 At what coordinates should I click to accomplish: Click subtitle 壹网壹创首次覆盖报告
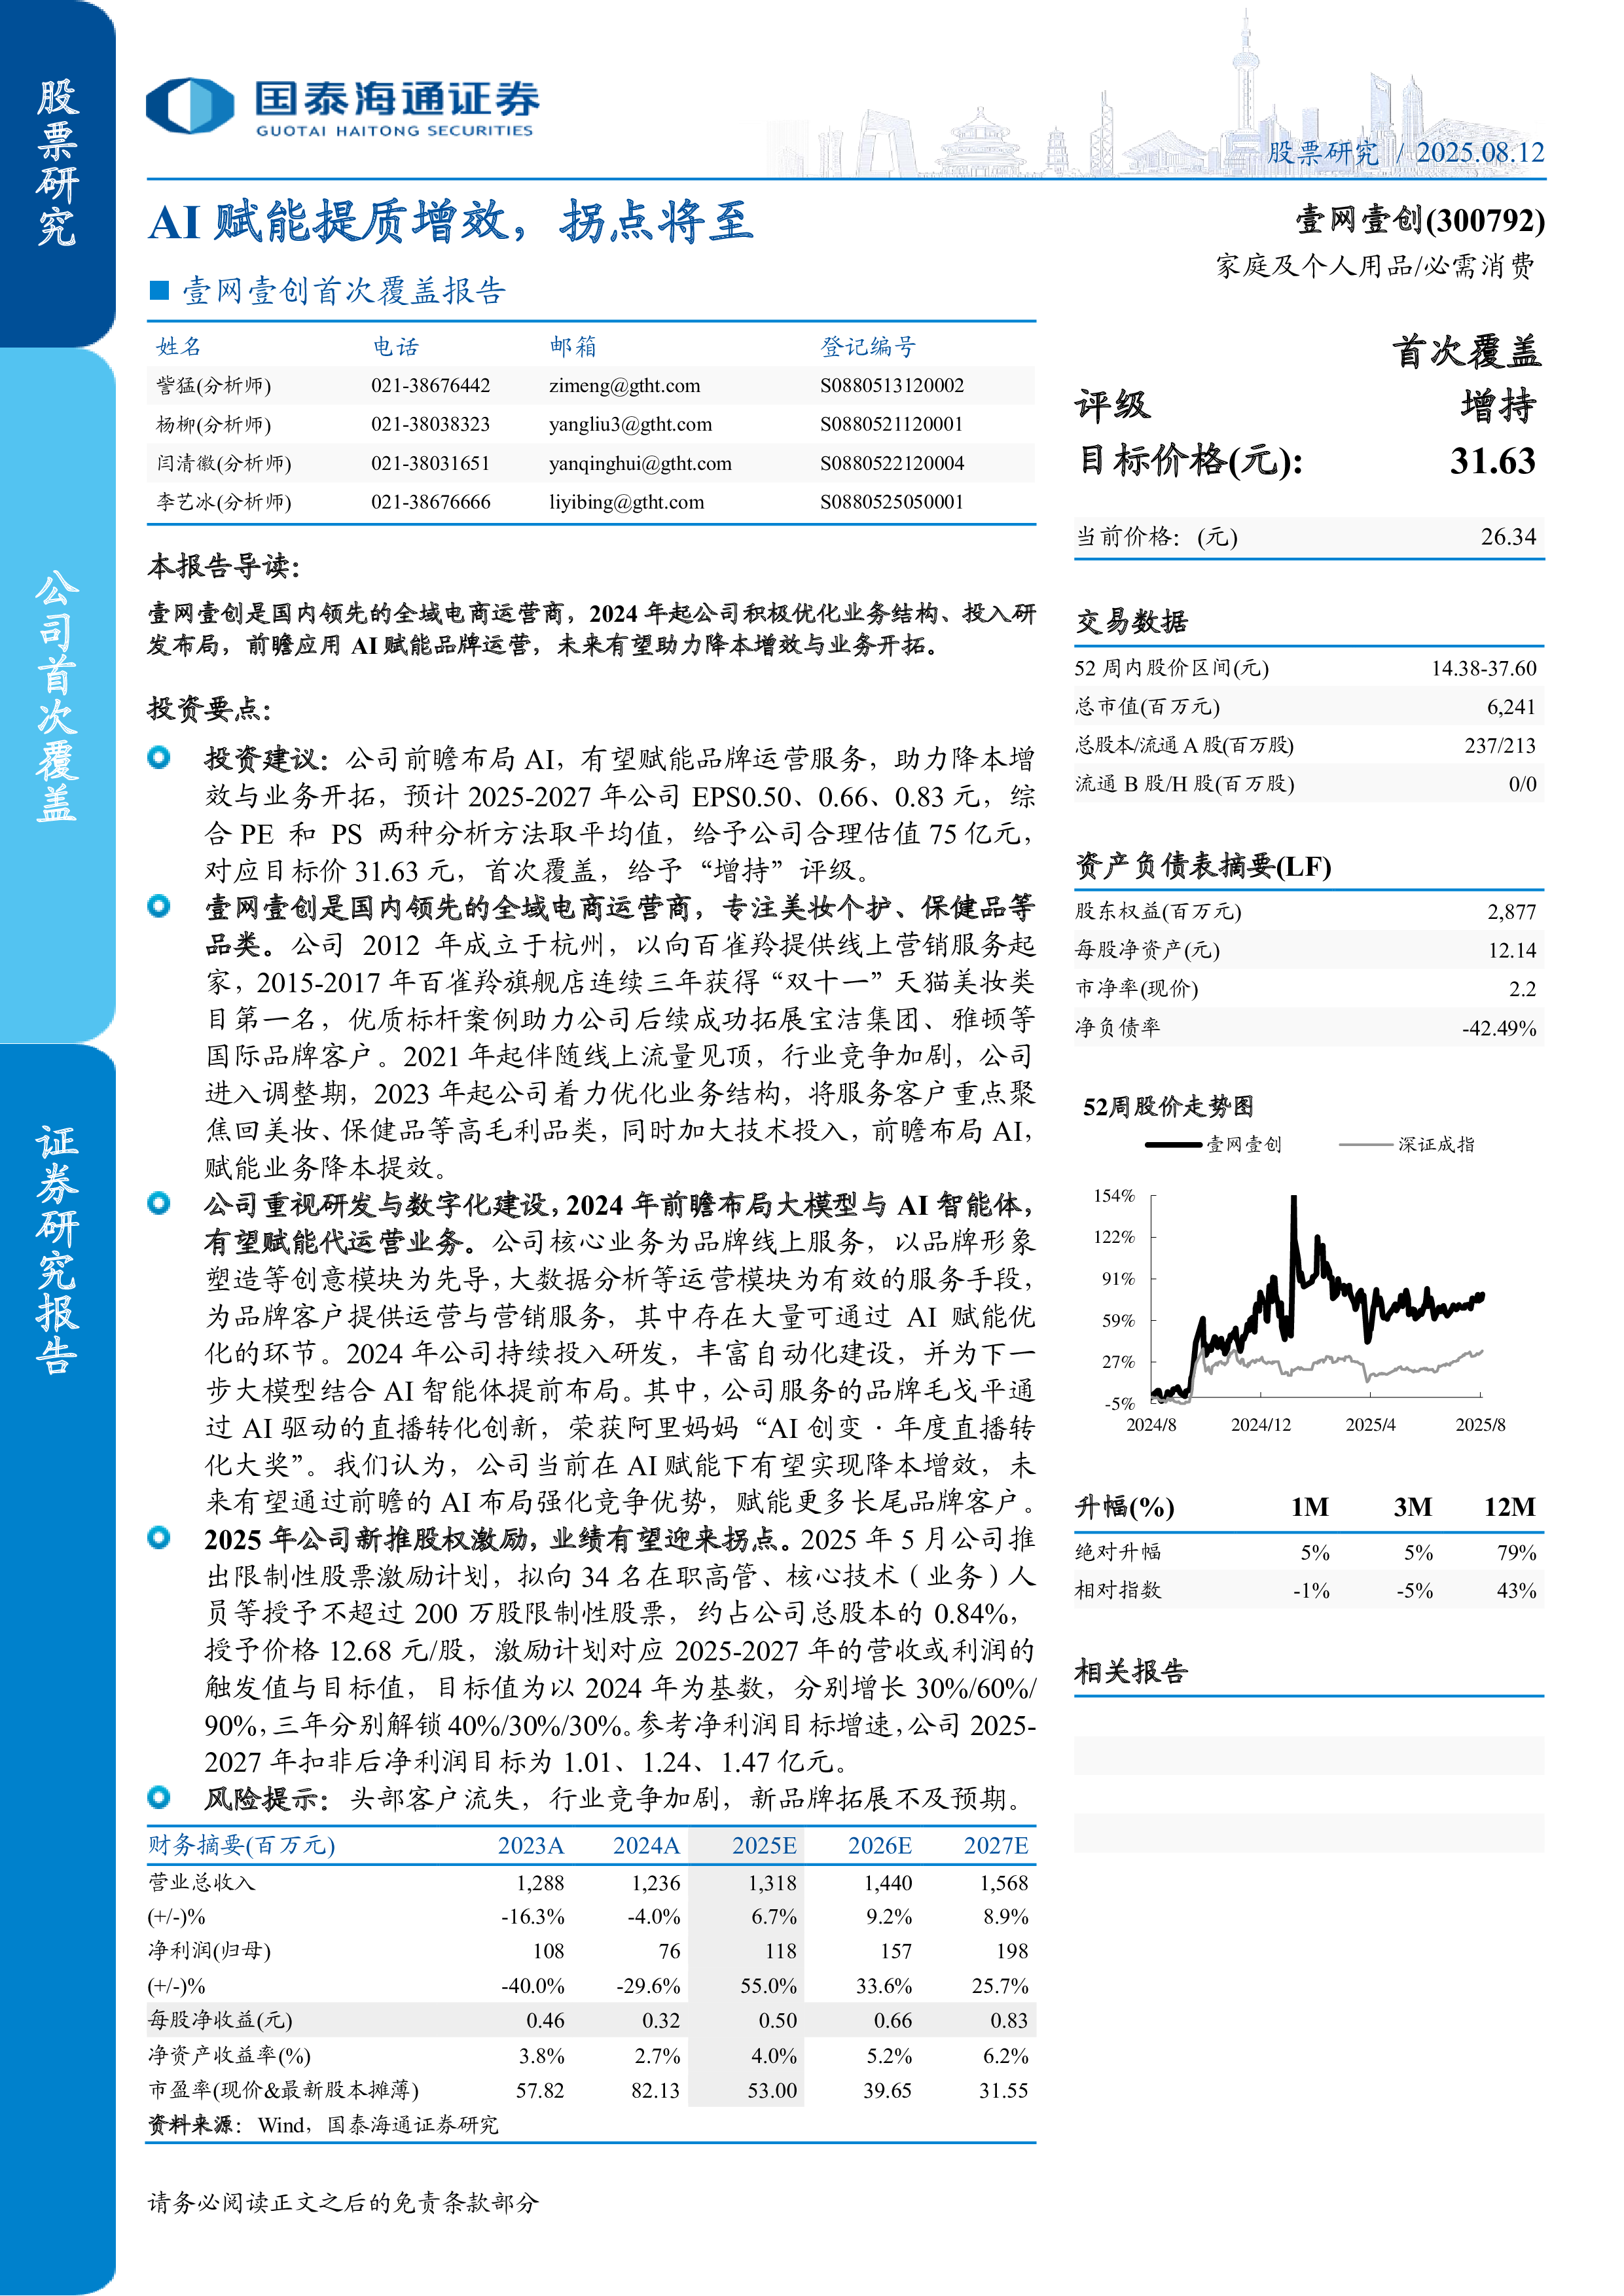tap(344, 290)
